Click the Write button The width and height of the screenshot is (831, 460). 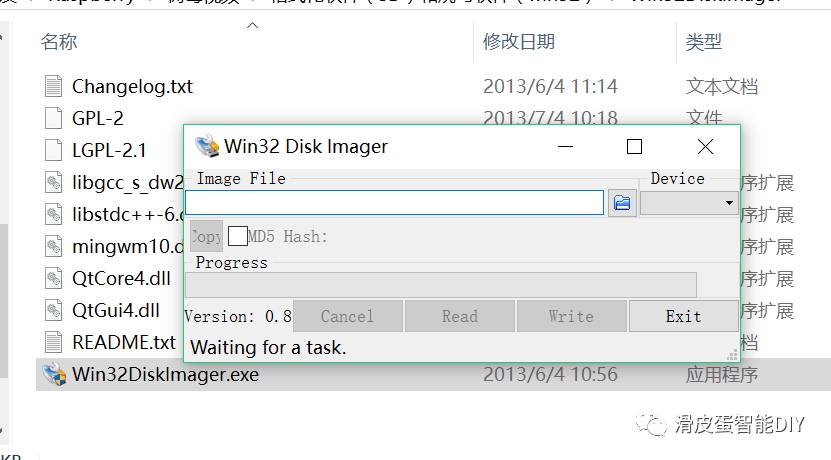[571, 316]
